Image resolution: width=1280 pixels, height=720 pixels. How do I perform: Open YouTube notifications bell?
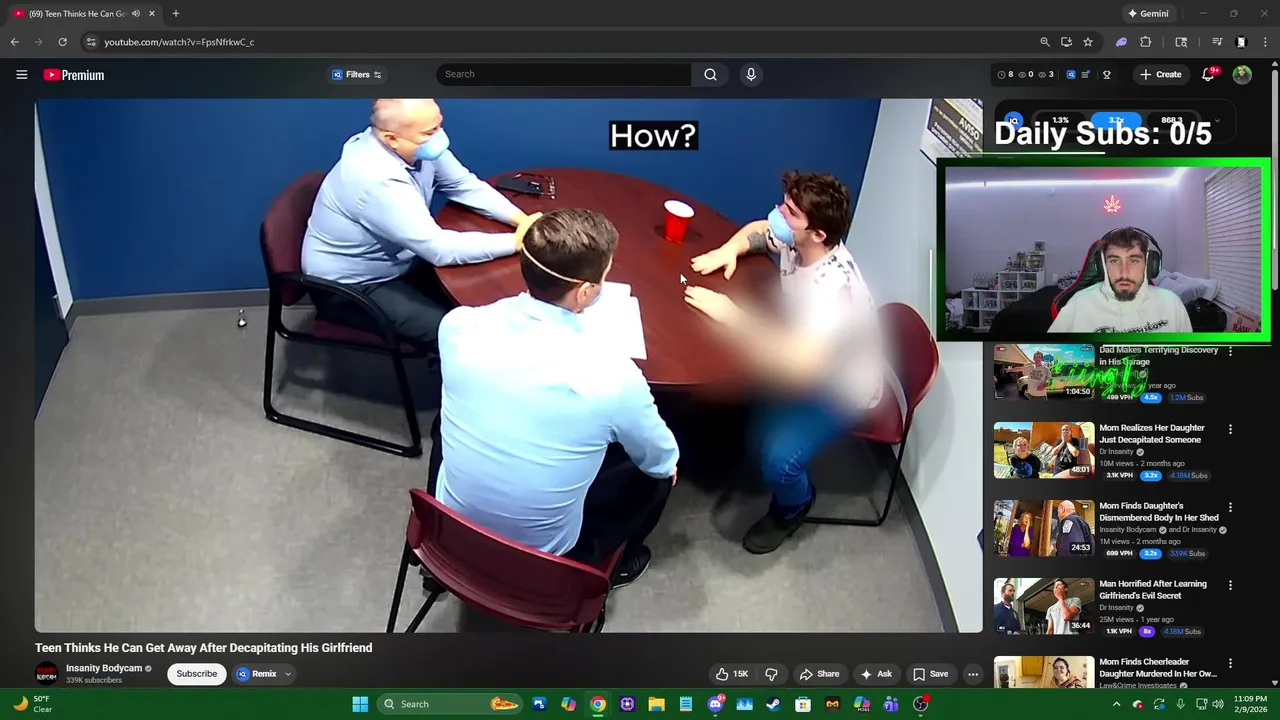pyautogui.click(x=1208, y=75)
